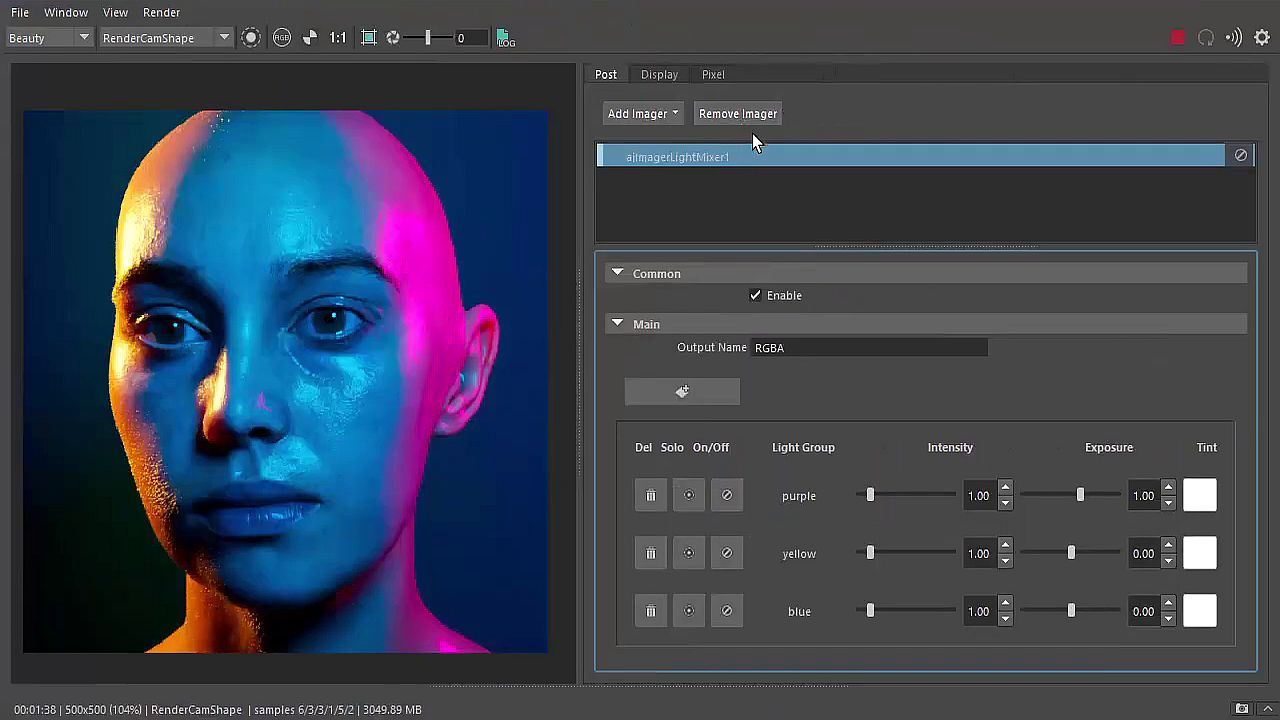Open the Add Imager menu button

643,114
